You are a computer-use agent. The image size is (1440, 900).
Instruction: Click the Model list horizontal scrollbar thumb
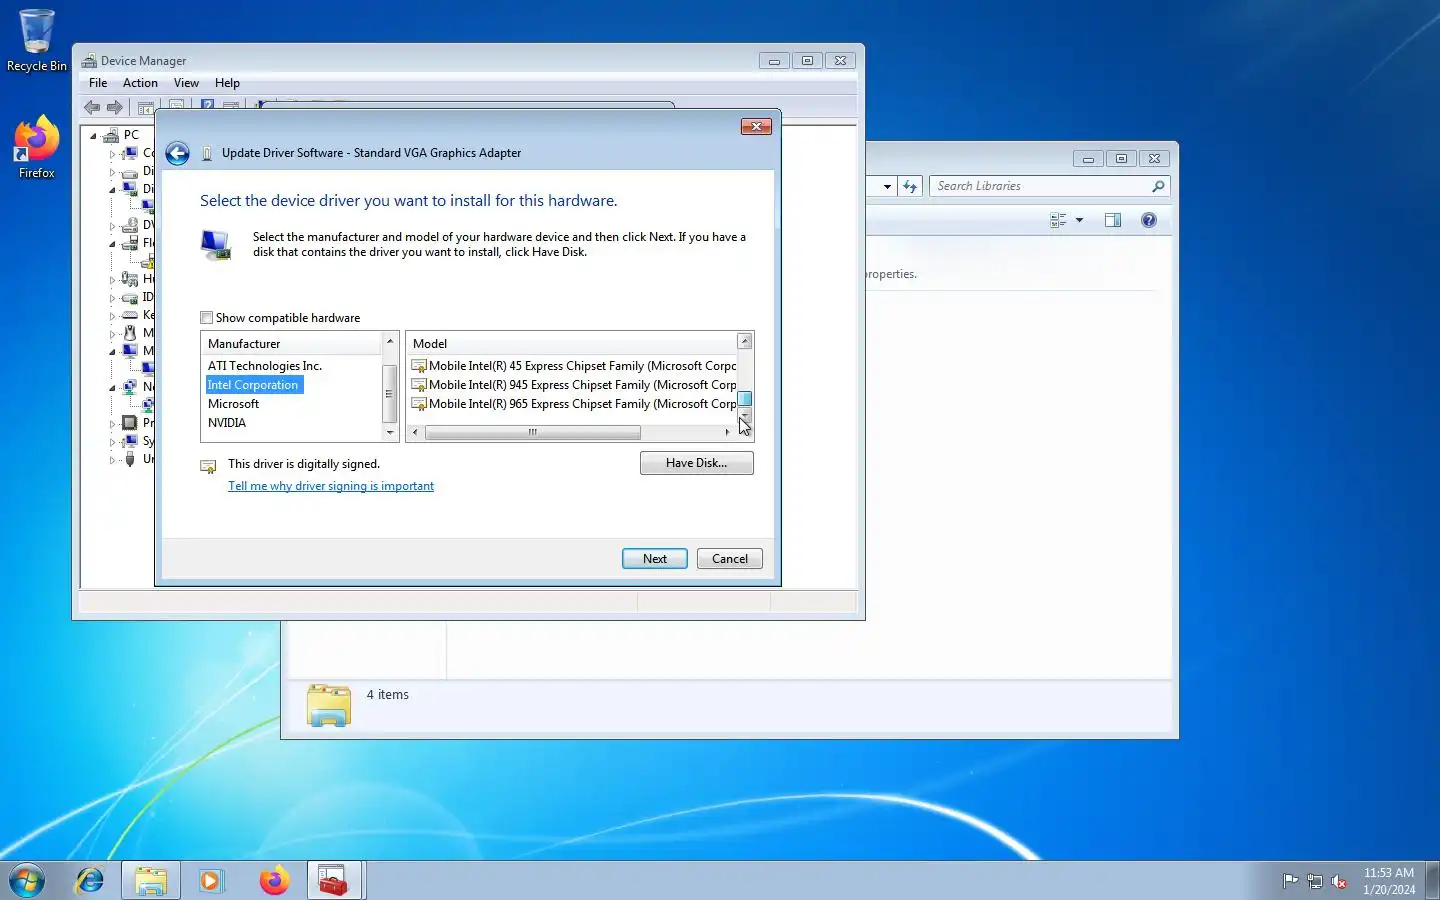pyautogui.click(x=532, y=432)
